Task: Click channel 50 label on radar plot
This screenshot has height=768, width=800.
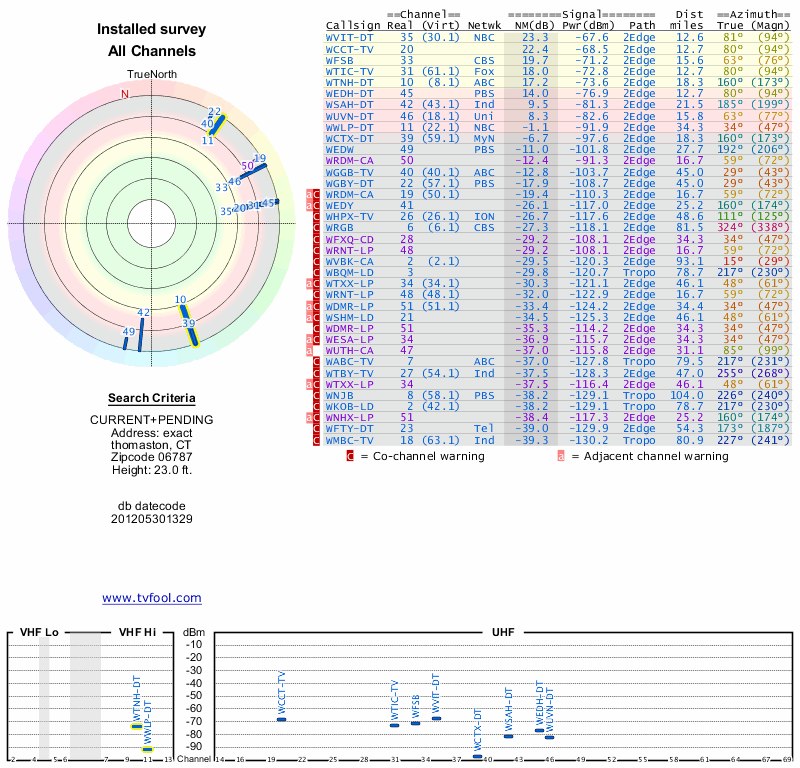Action: point(247,166)
